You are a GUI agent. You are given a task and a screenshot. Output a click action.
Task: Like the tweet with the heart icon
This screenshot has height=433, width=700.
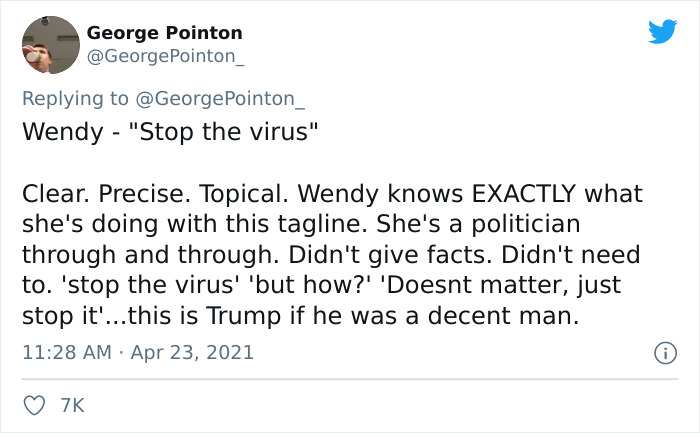point(33,407)
